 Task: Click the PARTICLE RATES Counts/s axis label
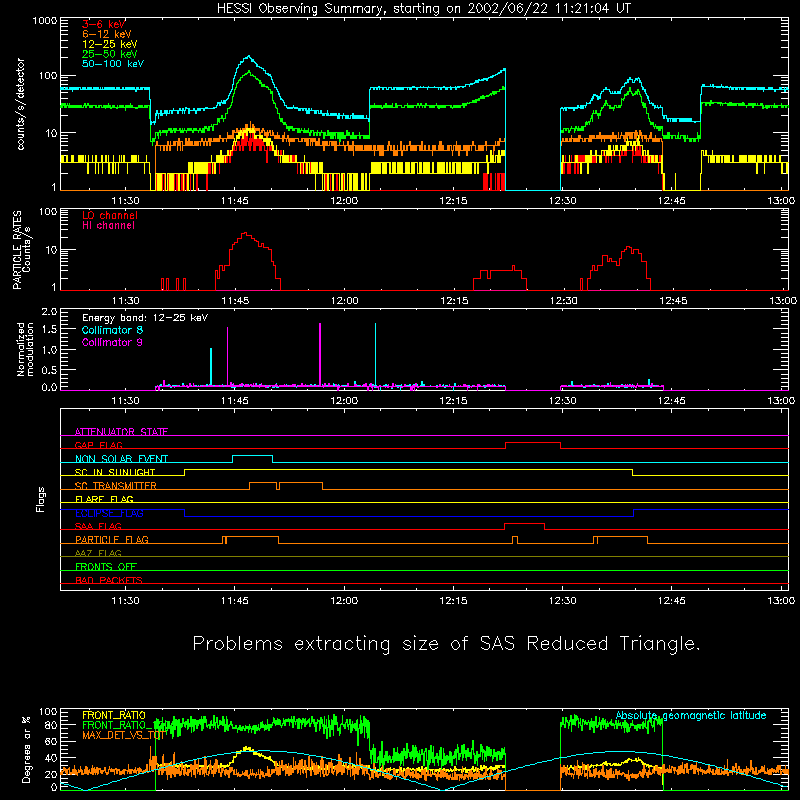21,249
